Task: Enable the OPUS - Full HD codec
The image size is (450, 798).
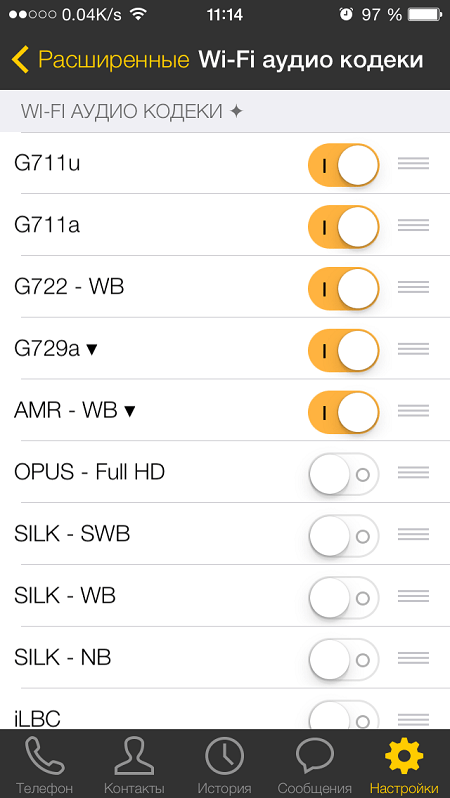Action: (x=344, y=473)
